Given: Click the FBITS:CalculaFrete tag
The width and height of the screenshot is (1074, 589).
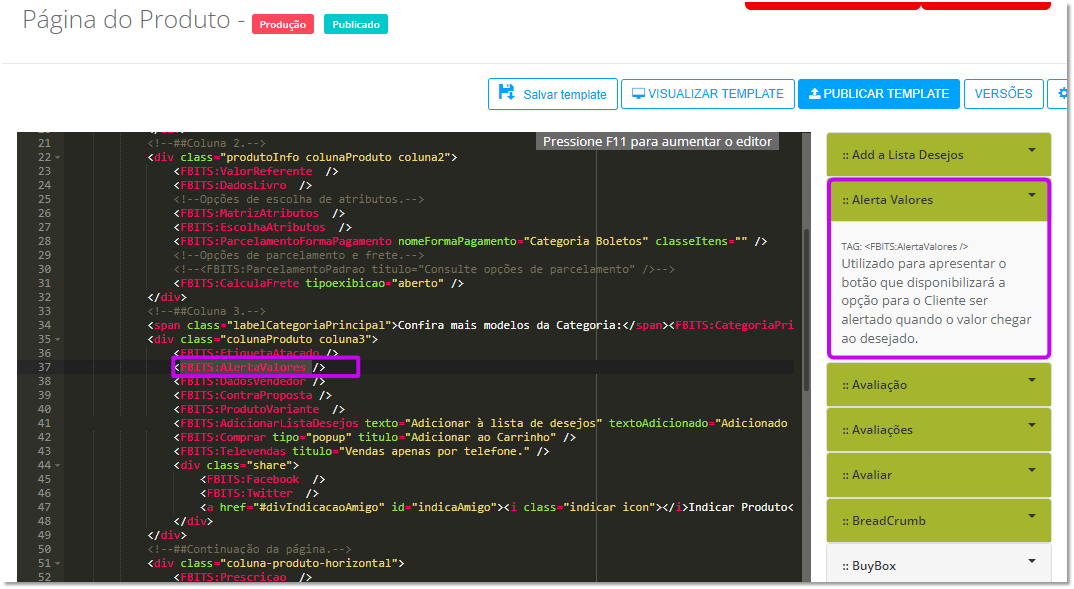Looking at the screenshot, I should click(240, 284).
